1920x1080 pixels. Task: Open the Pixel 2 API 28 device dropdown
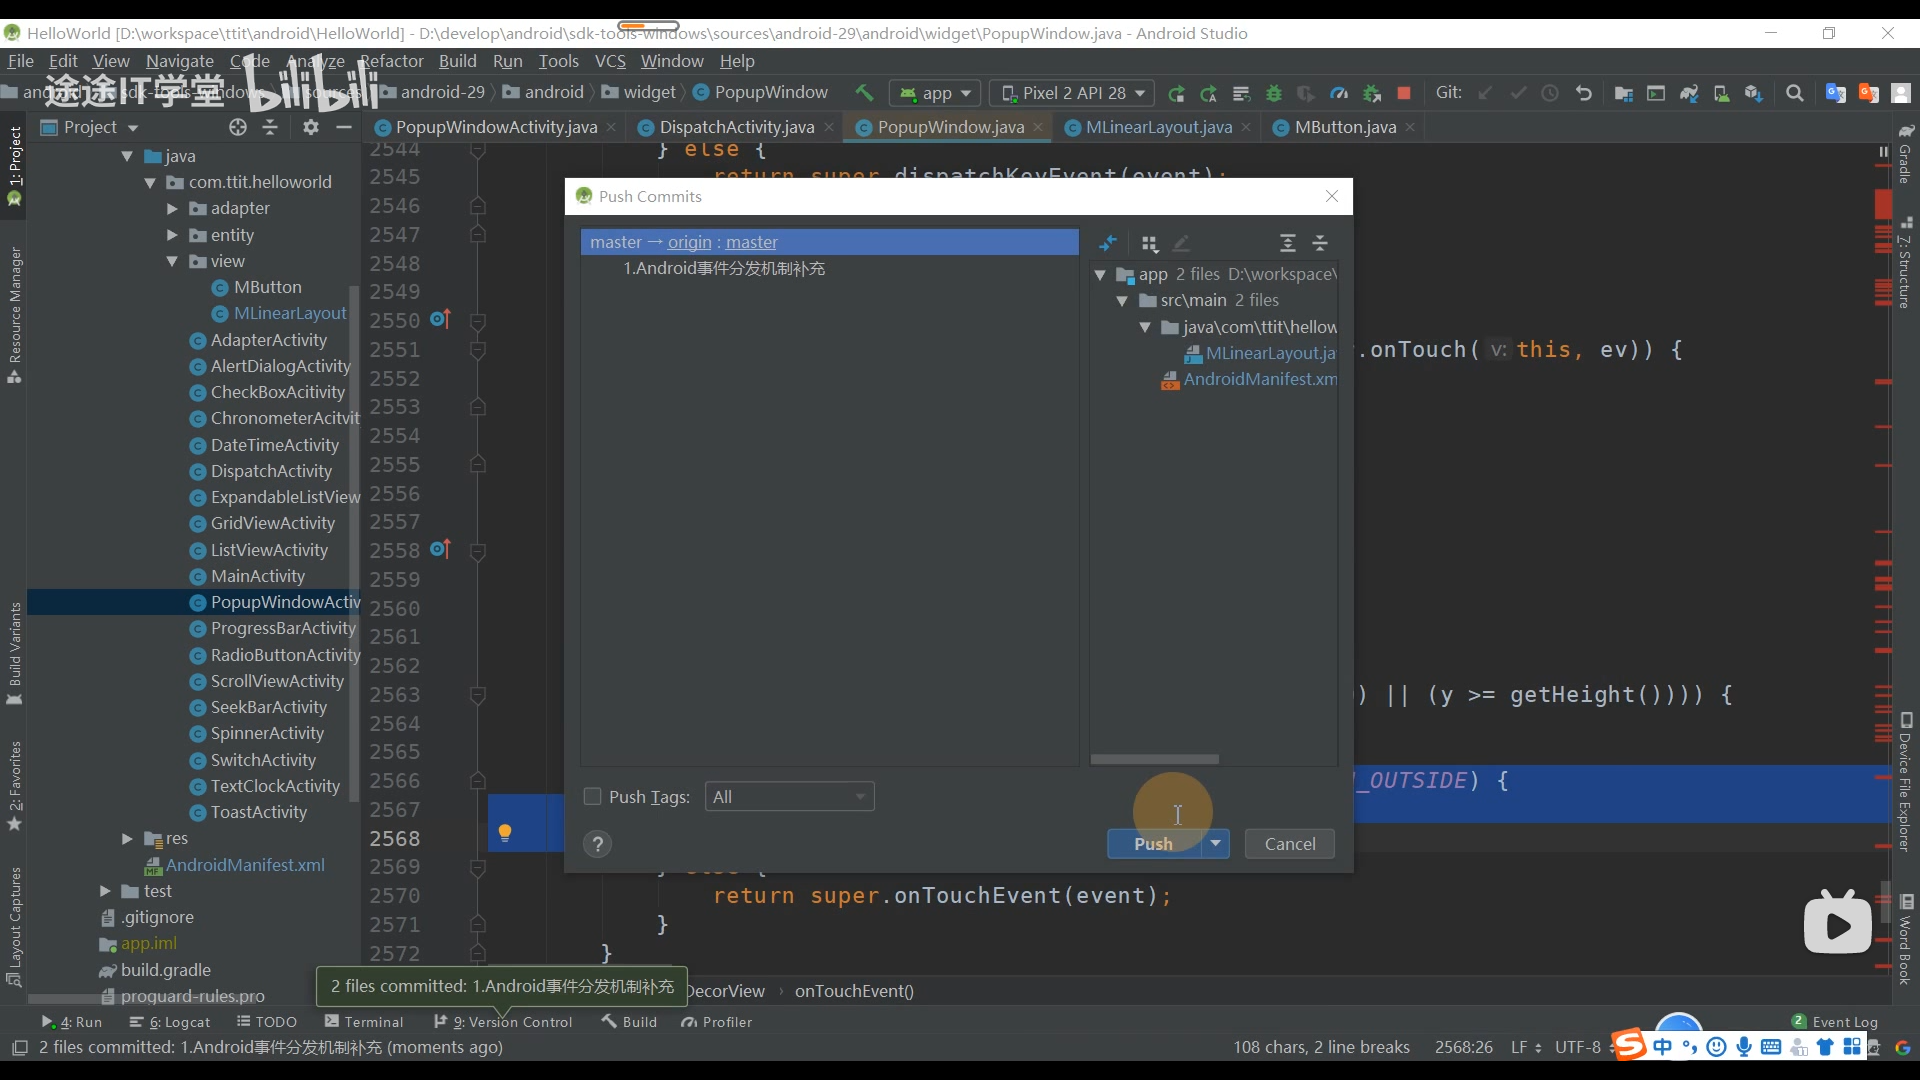pos(1072,93)
